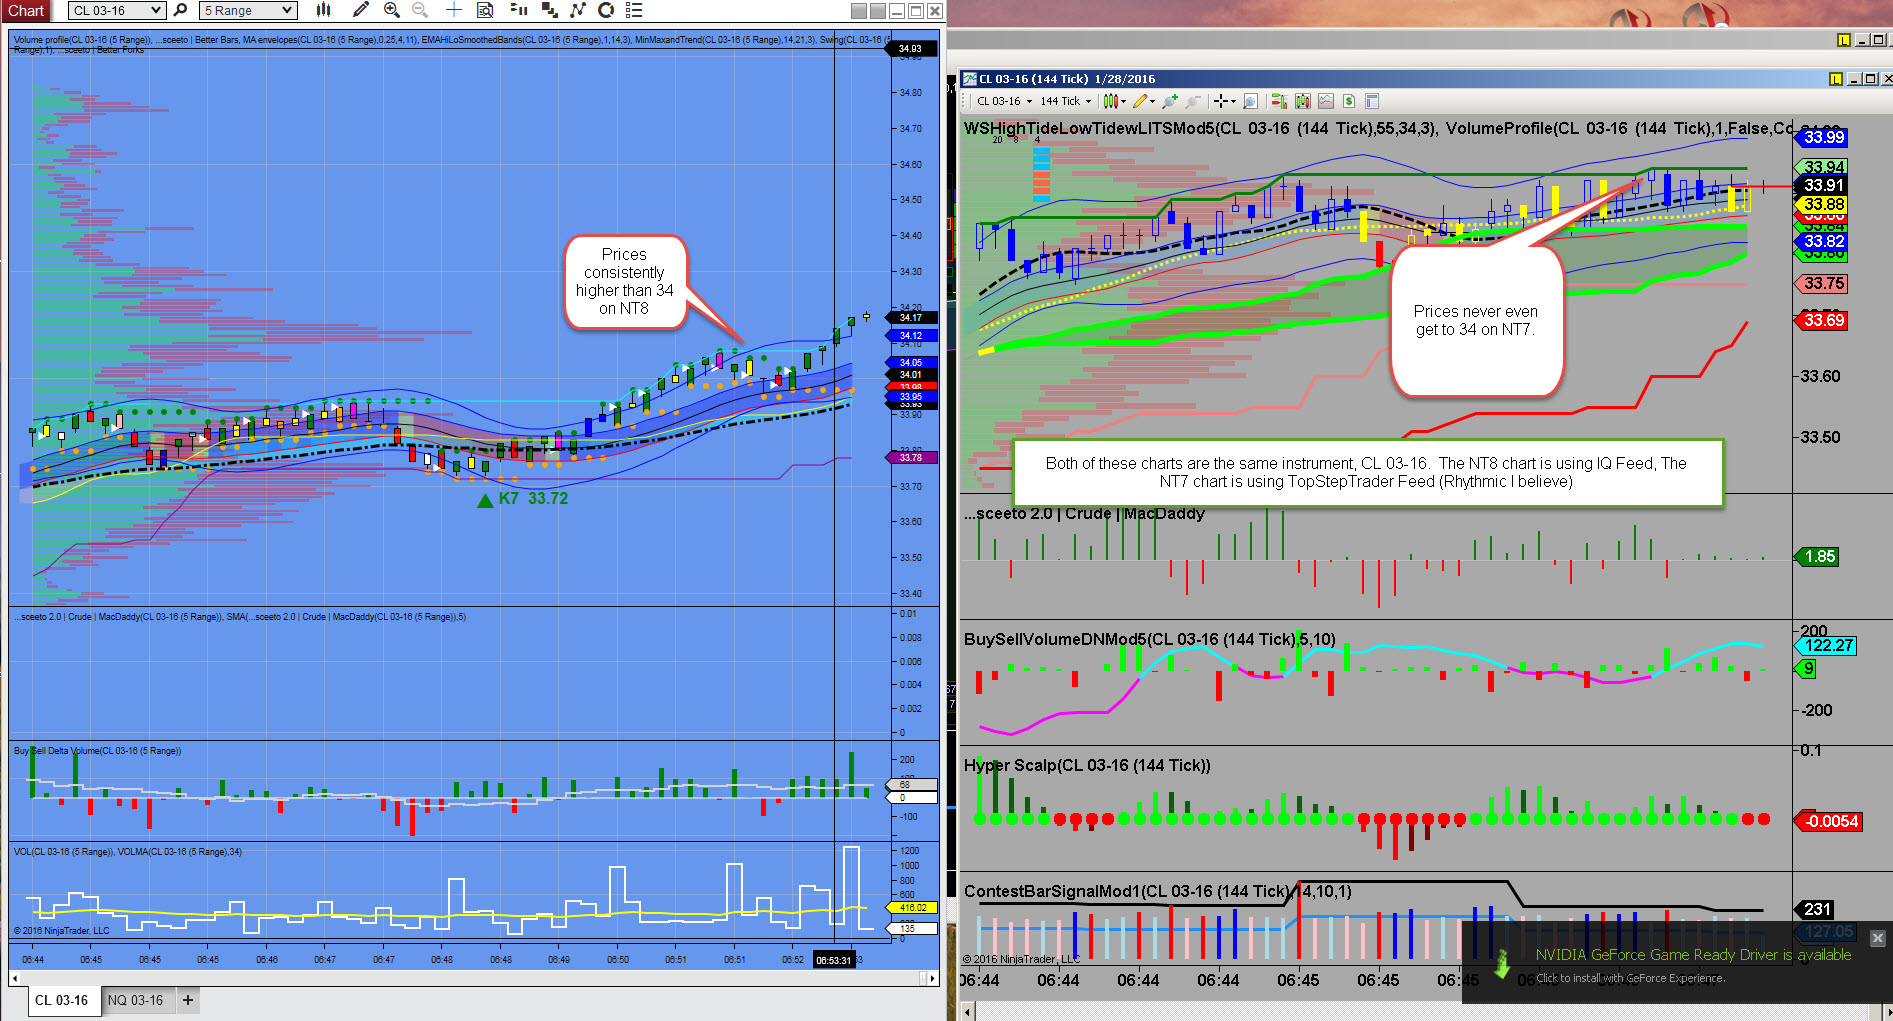Click the NT7 horizontal scrollbar left arrow
Image resolution: width=1893 pixels, height=1021 pixels.
coord(968,1013)
